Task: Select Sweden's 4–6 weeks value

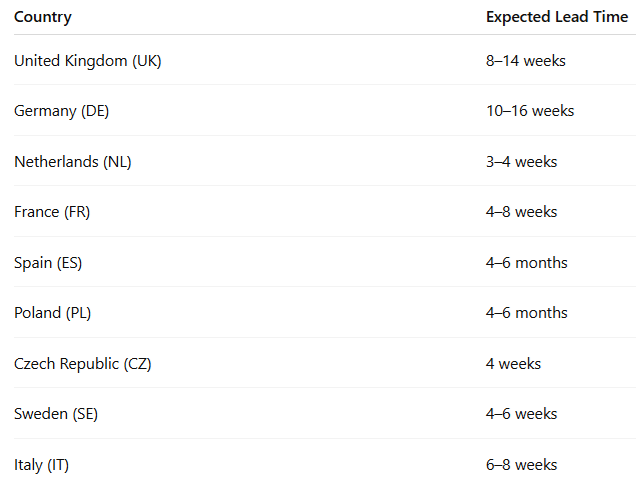Action: 522,414
